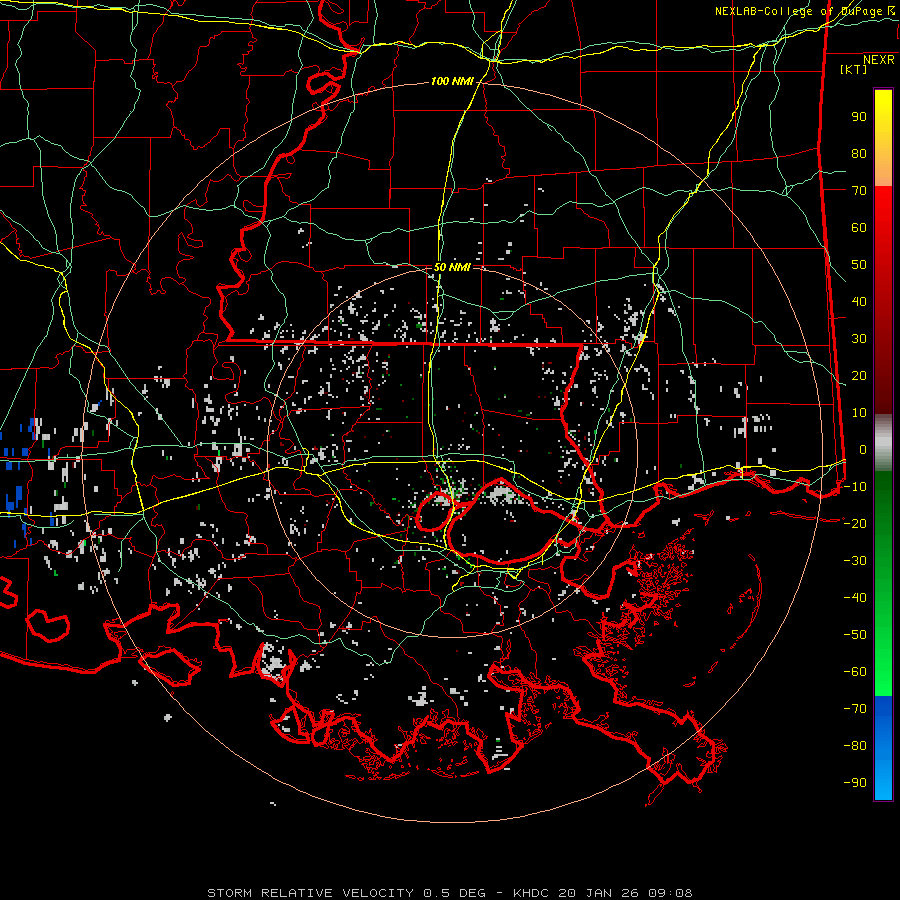Click the time "09:08" in the caption
This screenshot has width=900, height=900.
pyautogui.click(x=670, y=893)
